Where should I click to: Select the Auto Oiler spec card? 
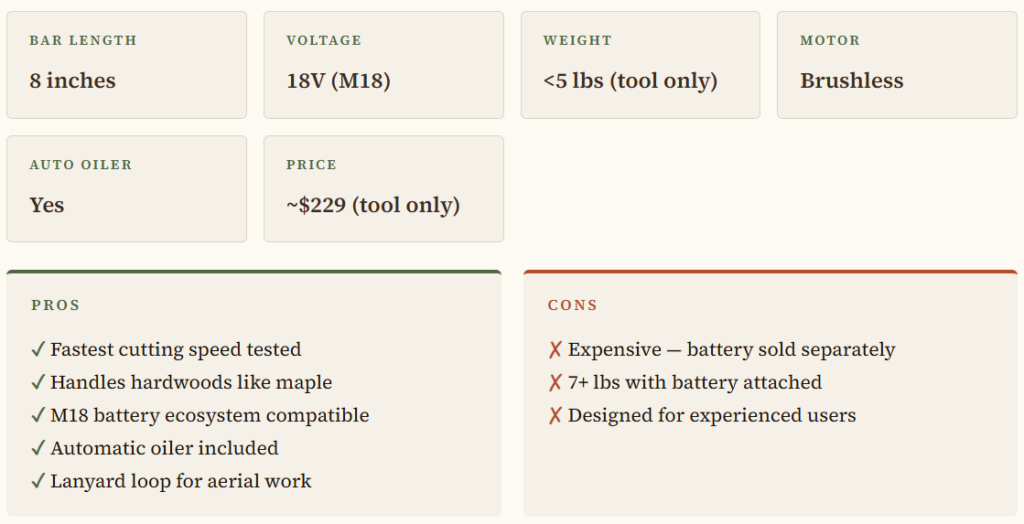coord(126,189)
